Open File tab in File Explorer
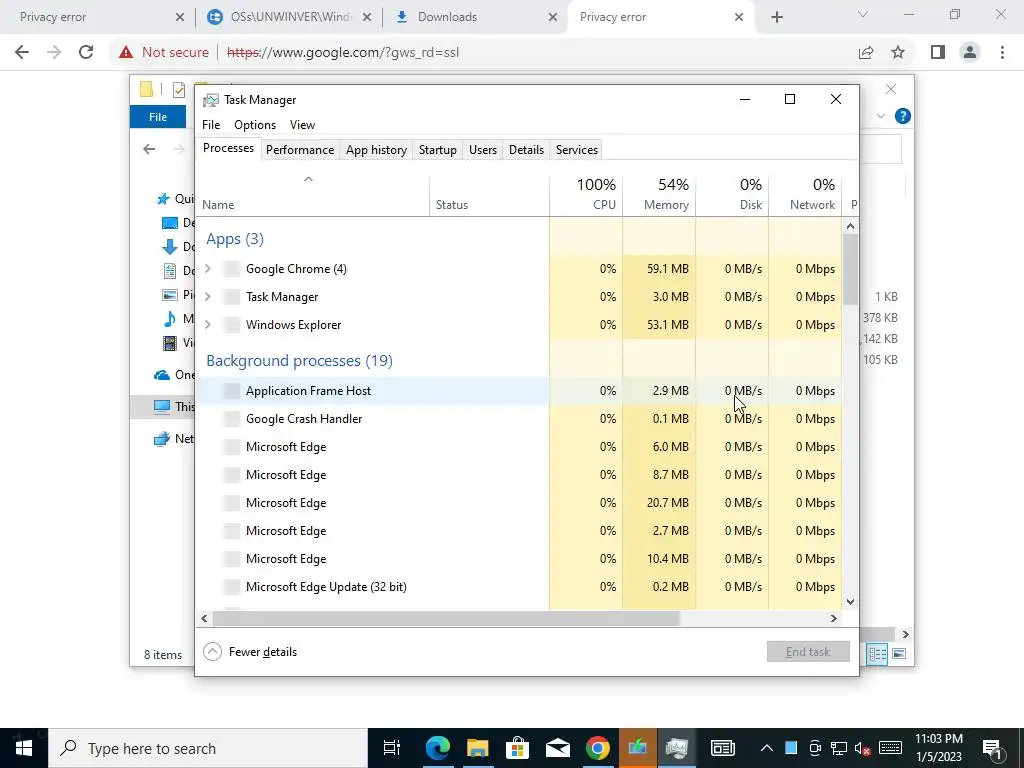The image size is (1024, 768). tap(157, 117)
